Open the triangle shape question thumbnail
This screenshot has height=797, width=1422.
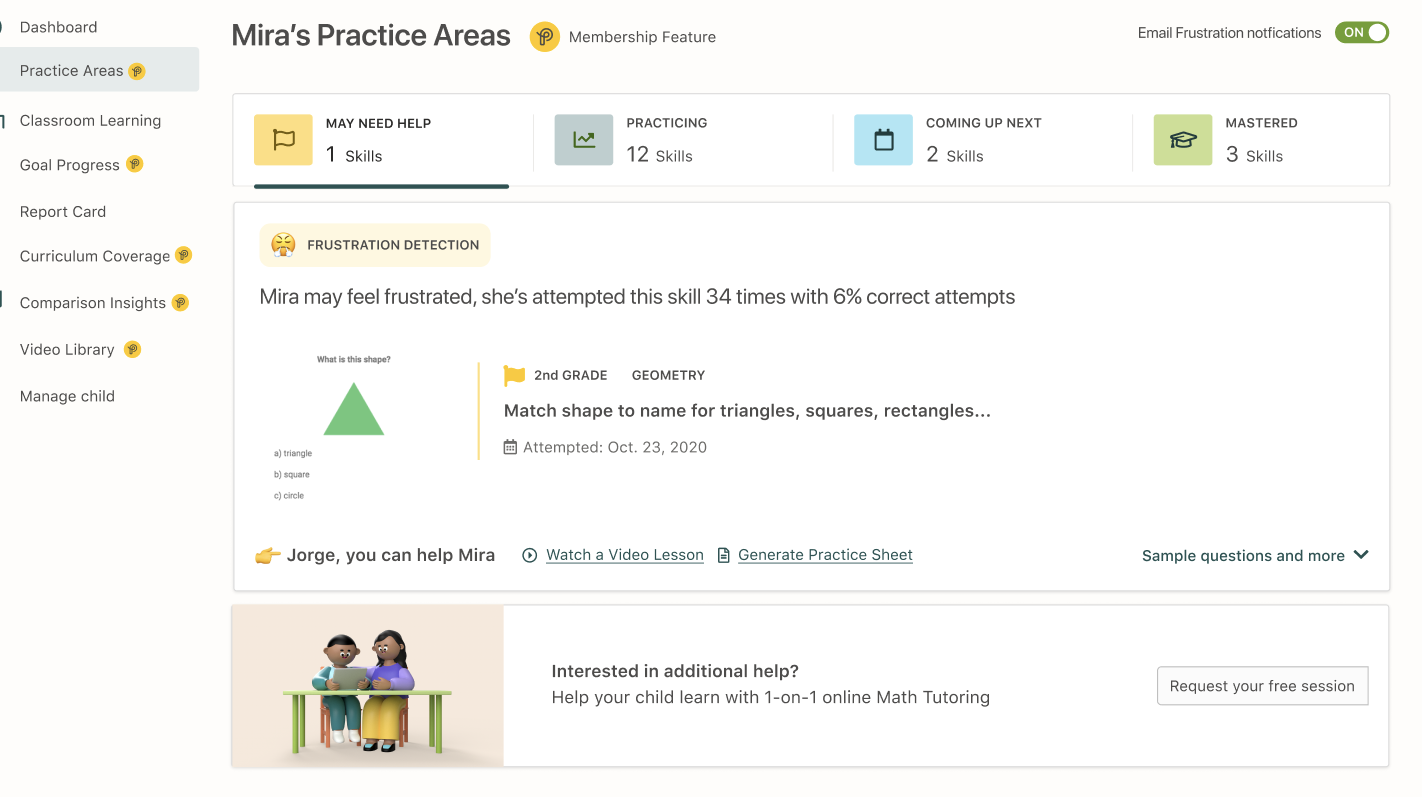tap(353, 428)
